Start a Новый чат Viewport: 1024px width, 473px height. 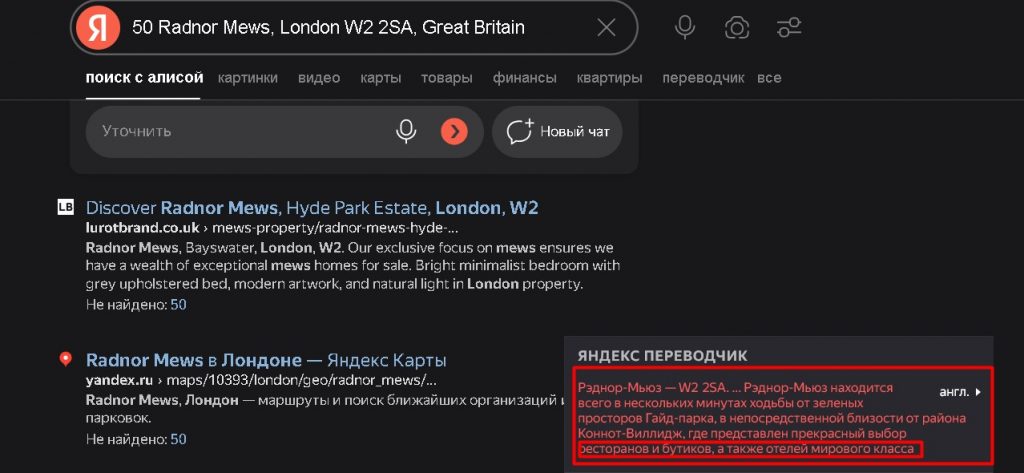click(x=557, y=132)
